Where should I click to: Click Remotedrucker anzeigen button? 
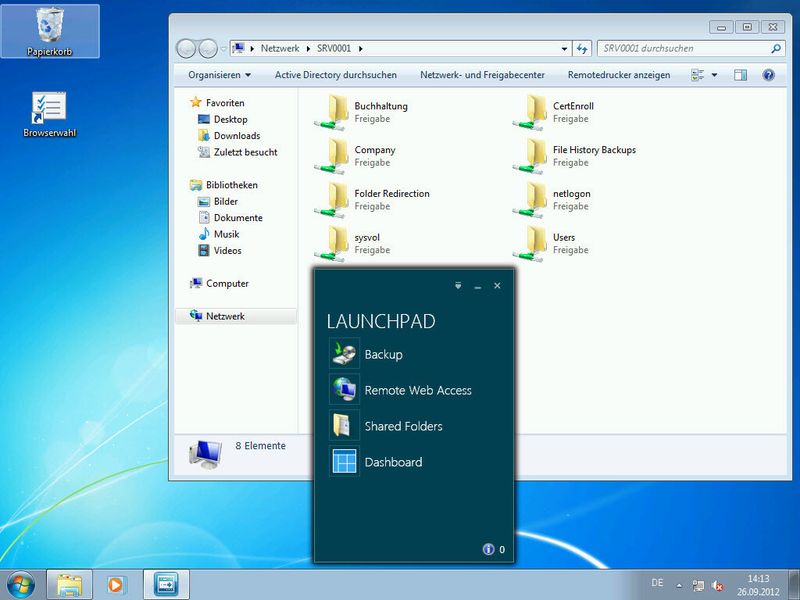[618, 75]
